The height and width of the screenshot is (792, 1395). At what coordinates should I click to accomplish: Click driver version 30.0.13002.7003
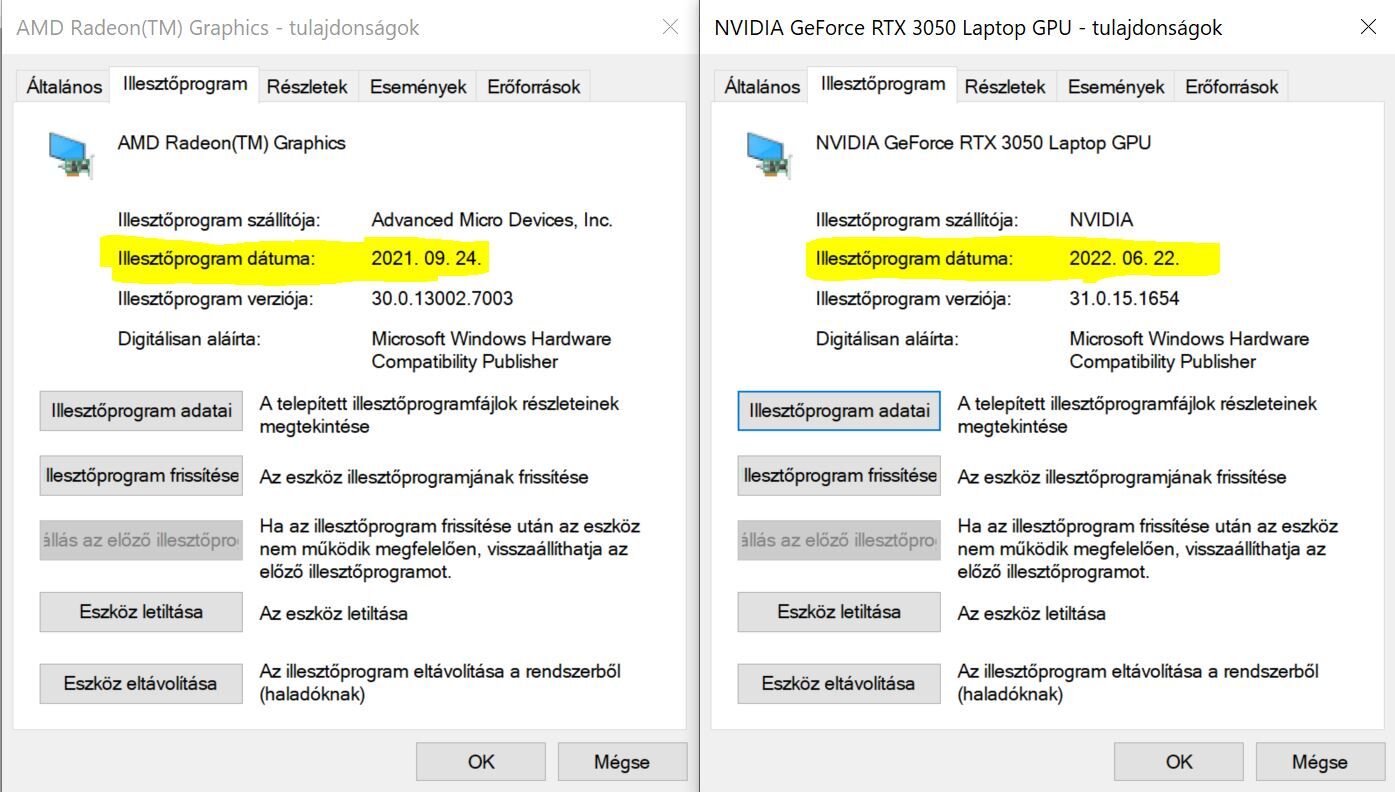coord(442,298)
